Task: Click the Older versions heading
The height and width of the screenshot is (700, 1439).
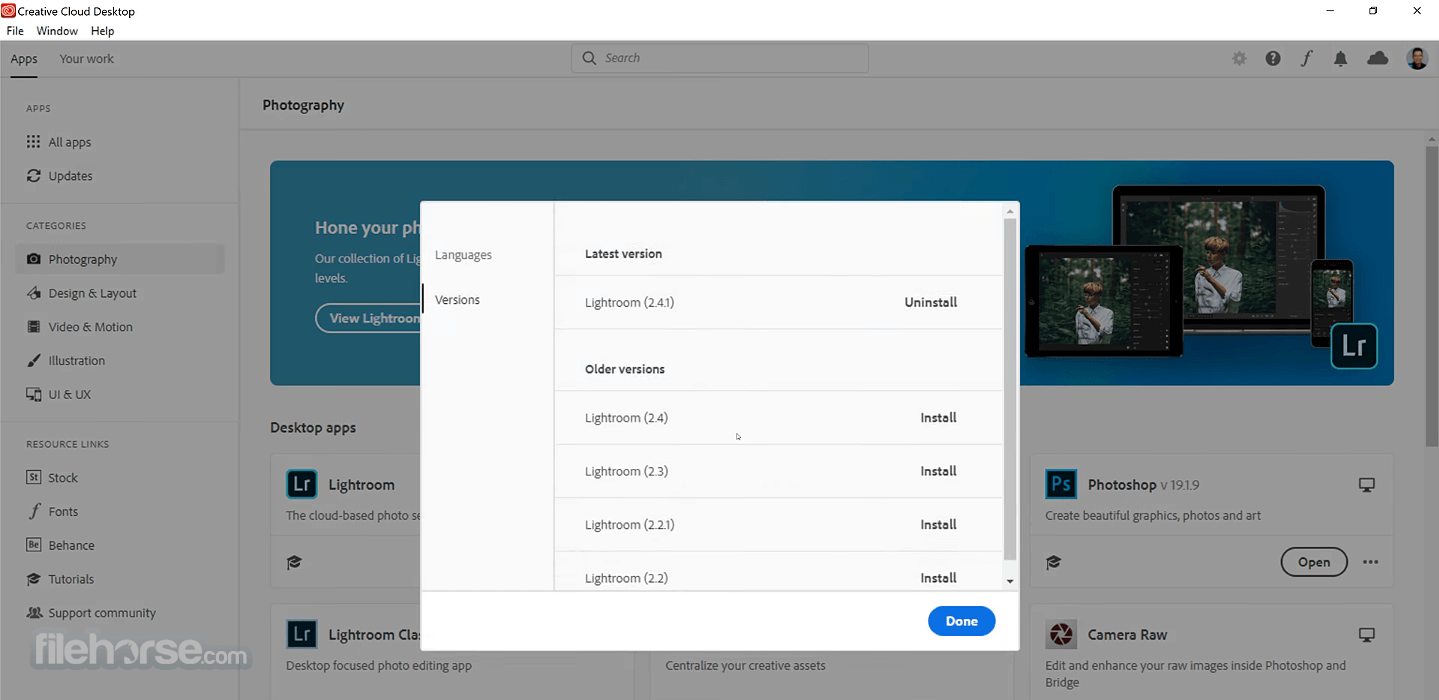Action: point(625,369)
